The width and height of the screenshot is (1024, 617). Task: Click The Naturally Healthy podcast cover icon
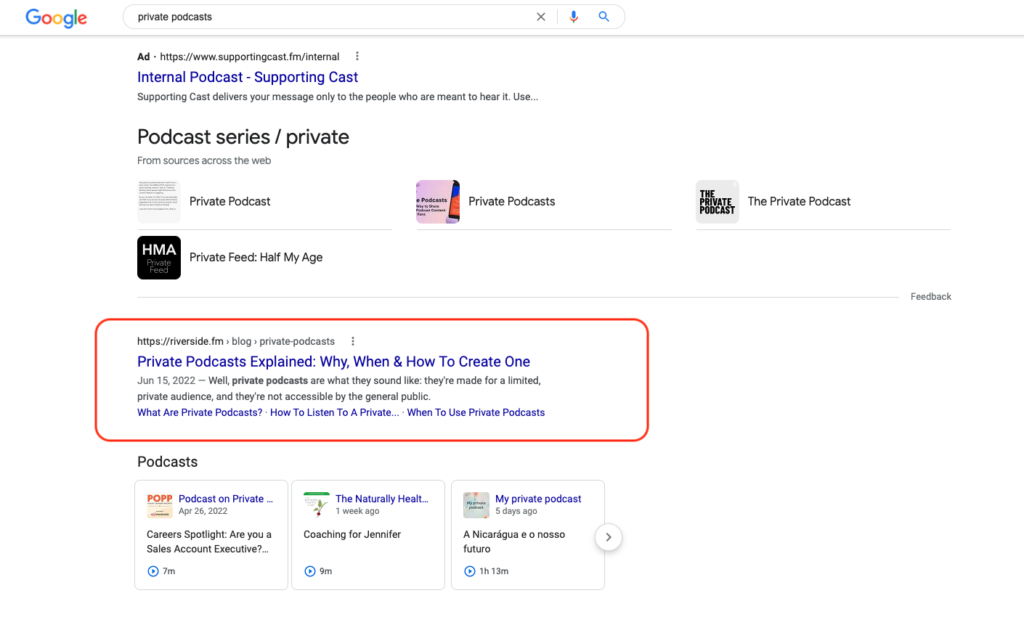[317, 505]
